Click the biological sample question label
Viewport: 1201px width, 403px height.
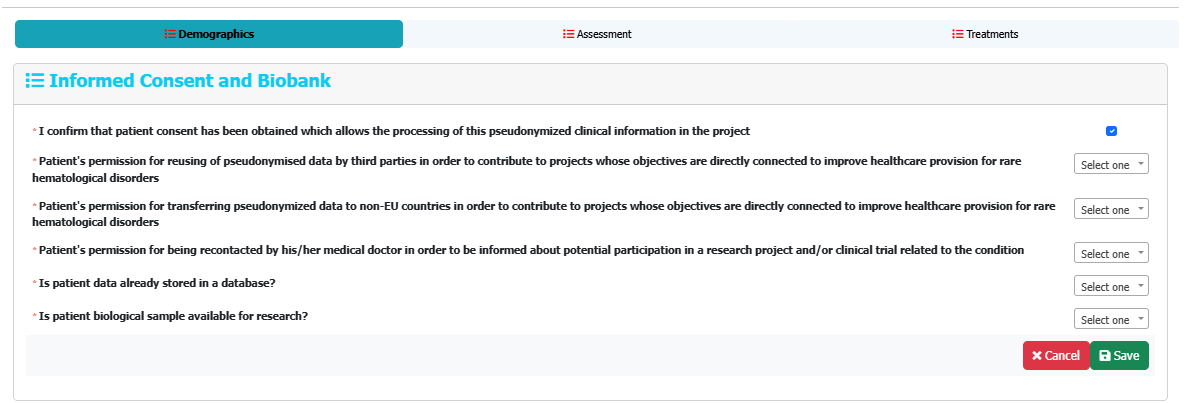(173, 316)
